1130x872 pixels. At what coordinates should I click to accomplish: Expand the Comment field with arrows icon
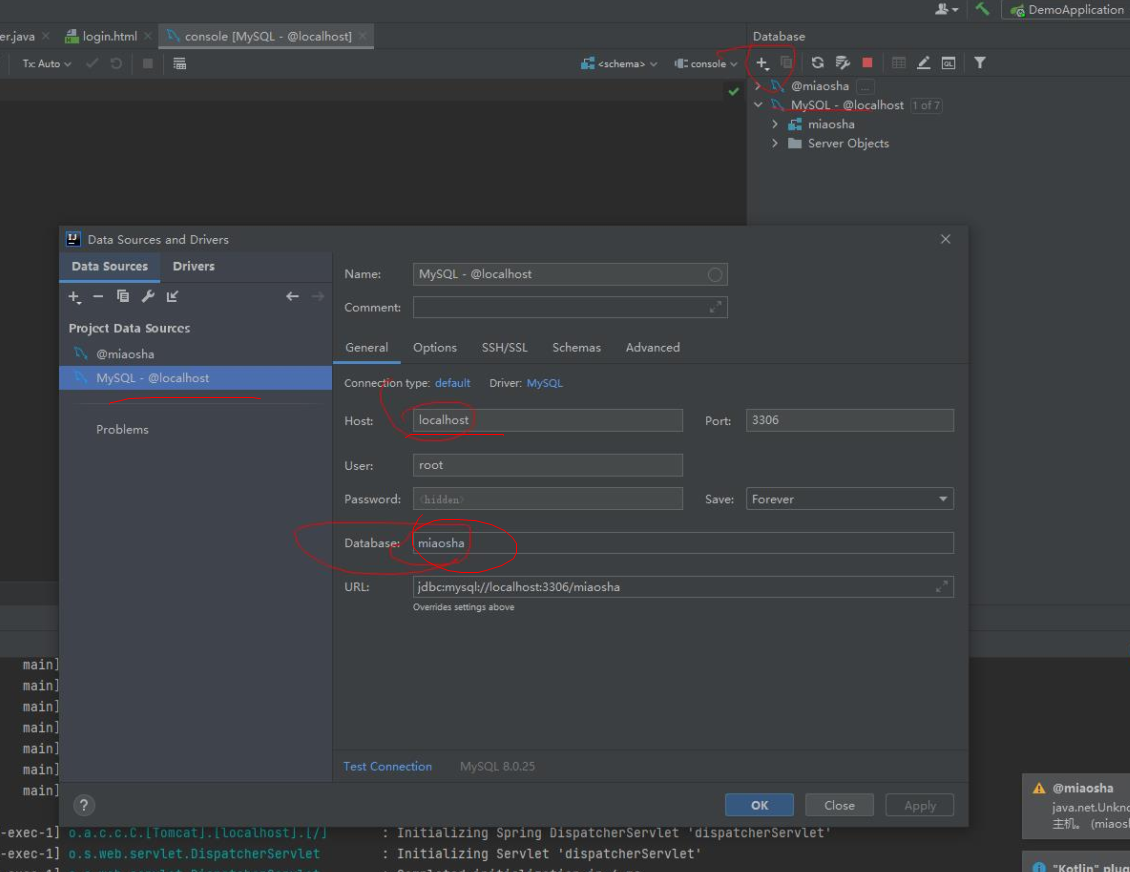tap(715, 308)
